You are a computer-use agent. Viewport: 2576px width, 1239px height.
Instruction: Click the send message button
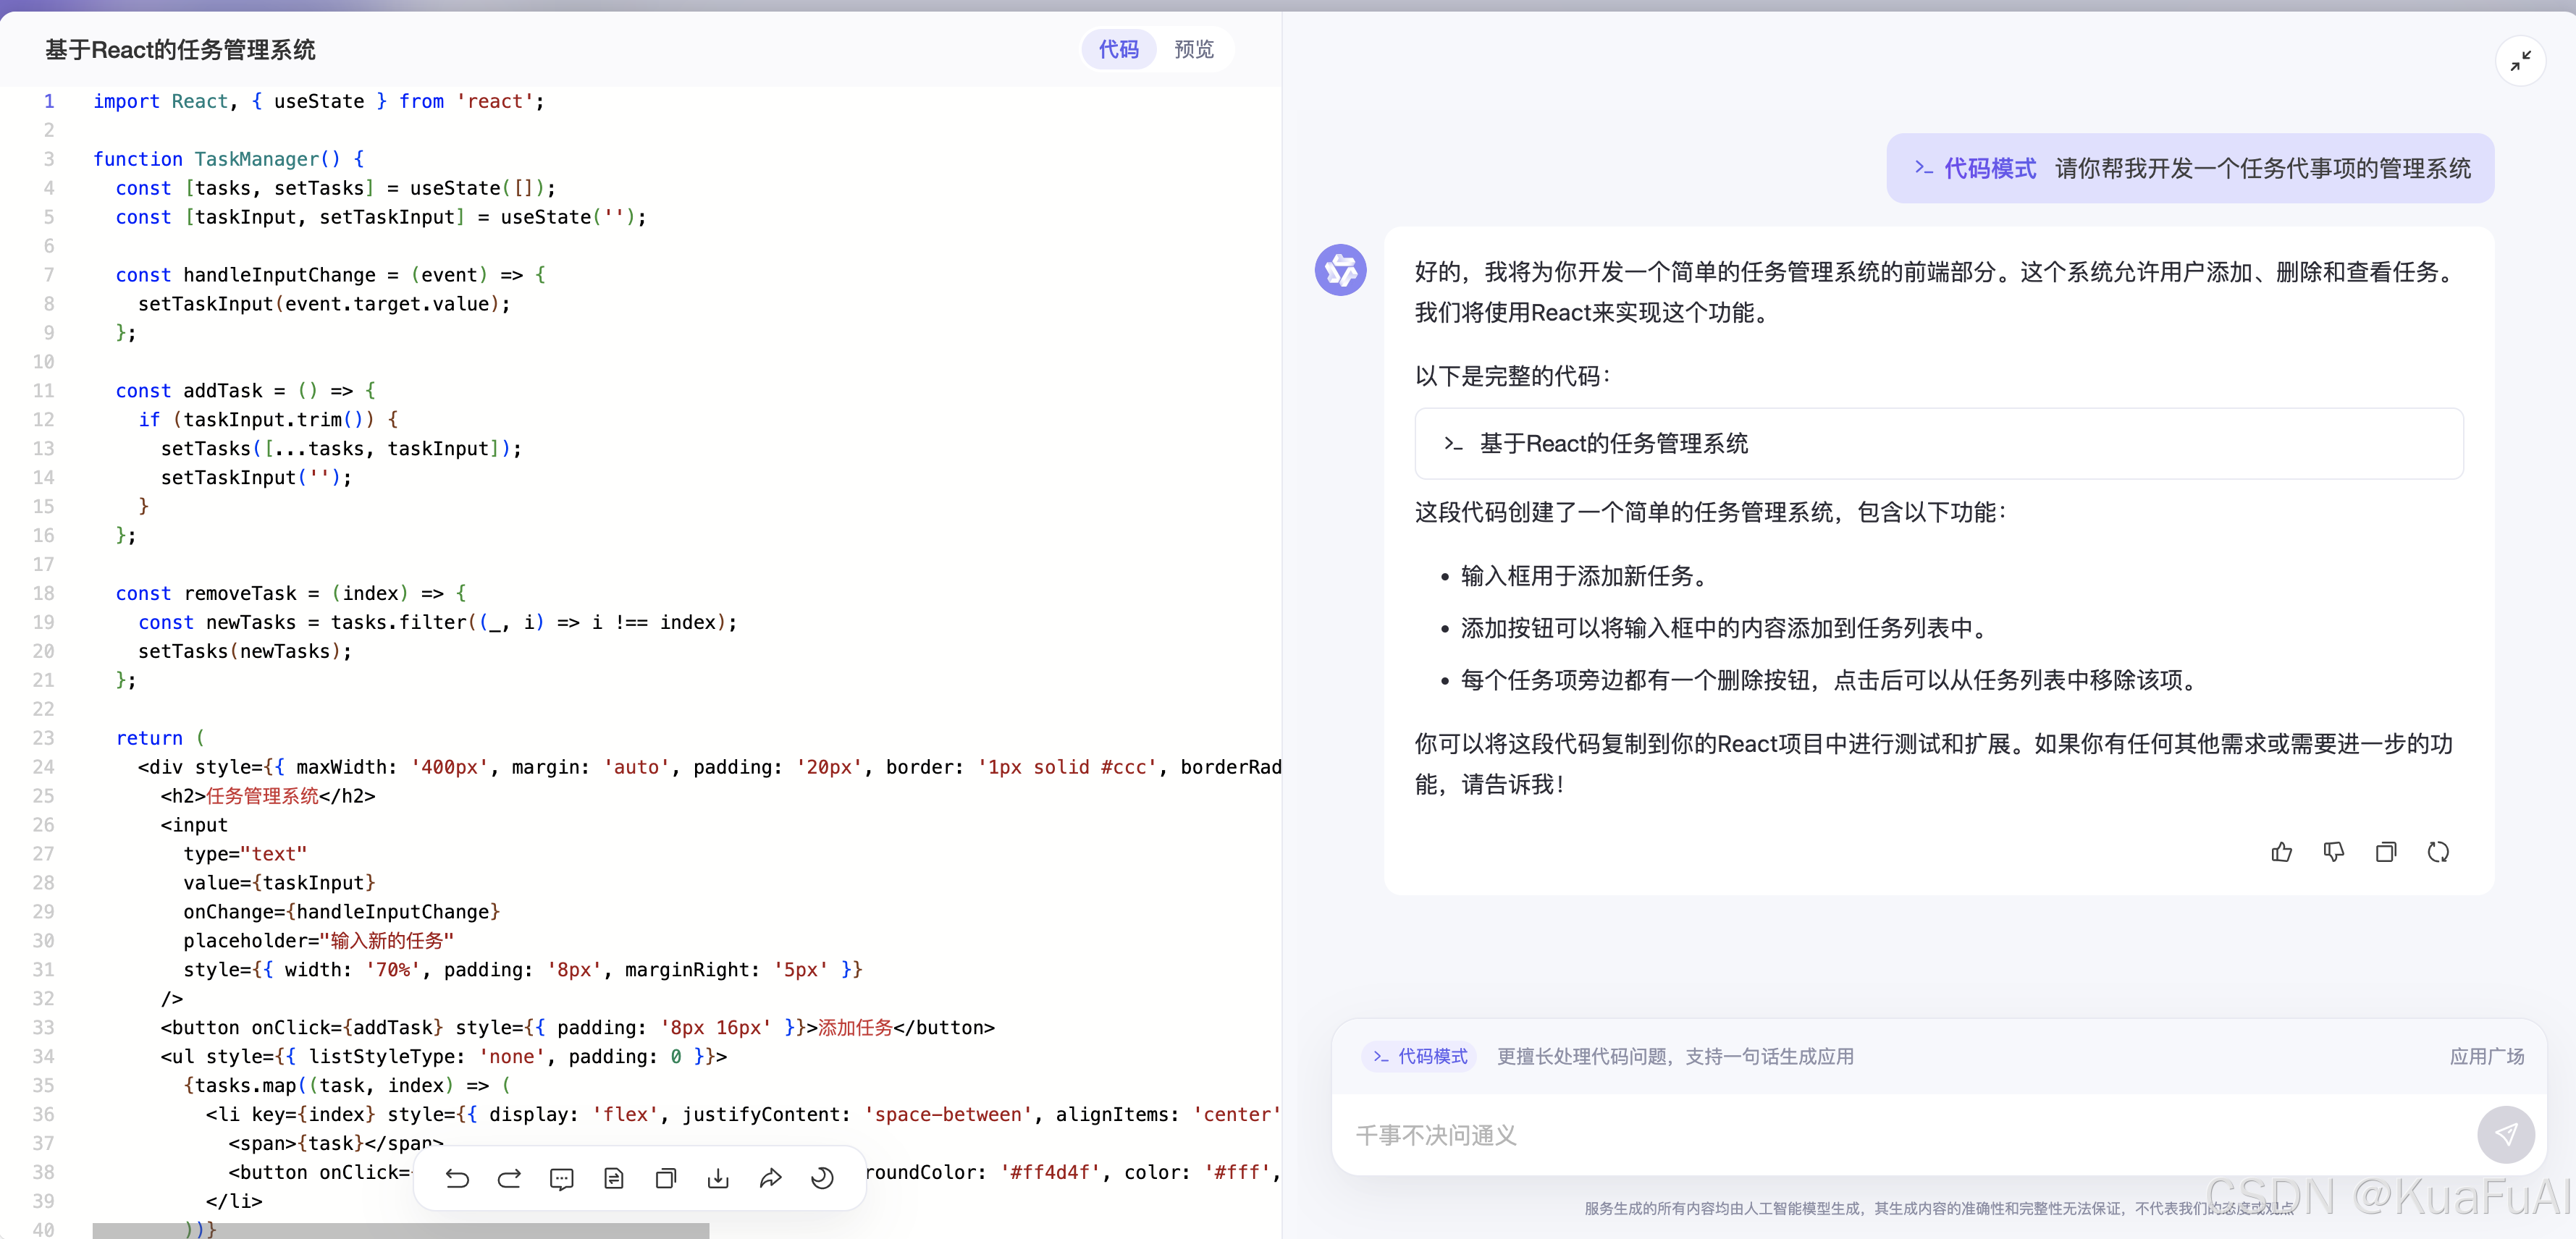point(2504,1134)
